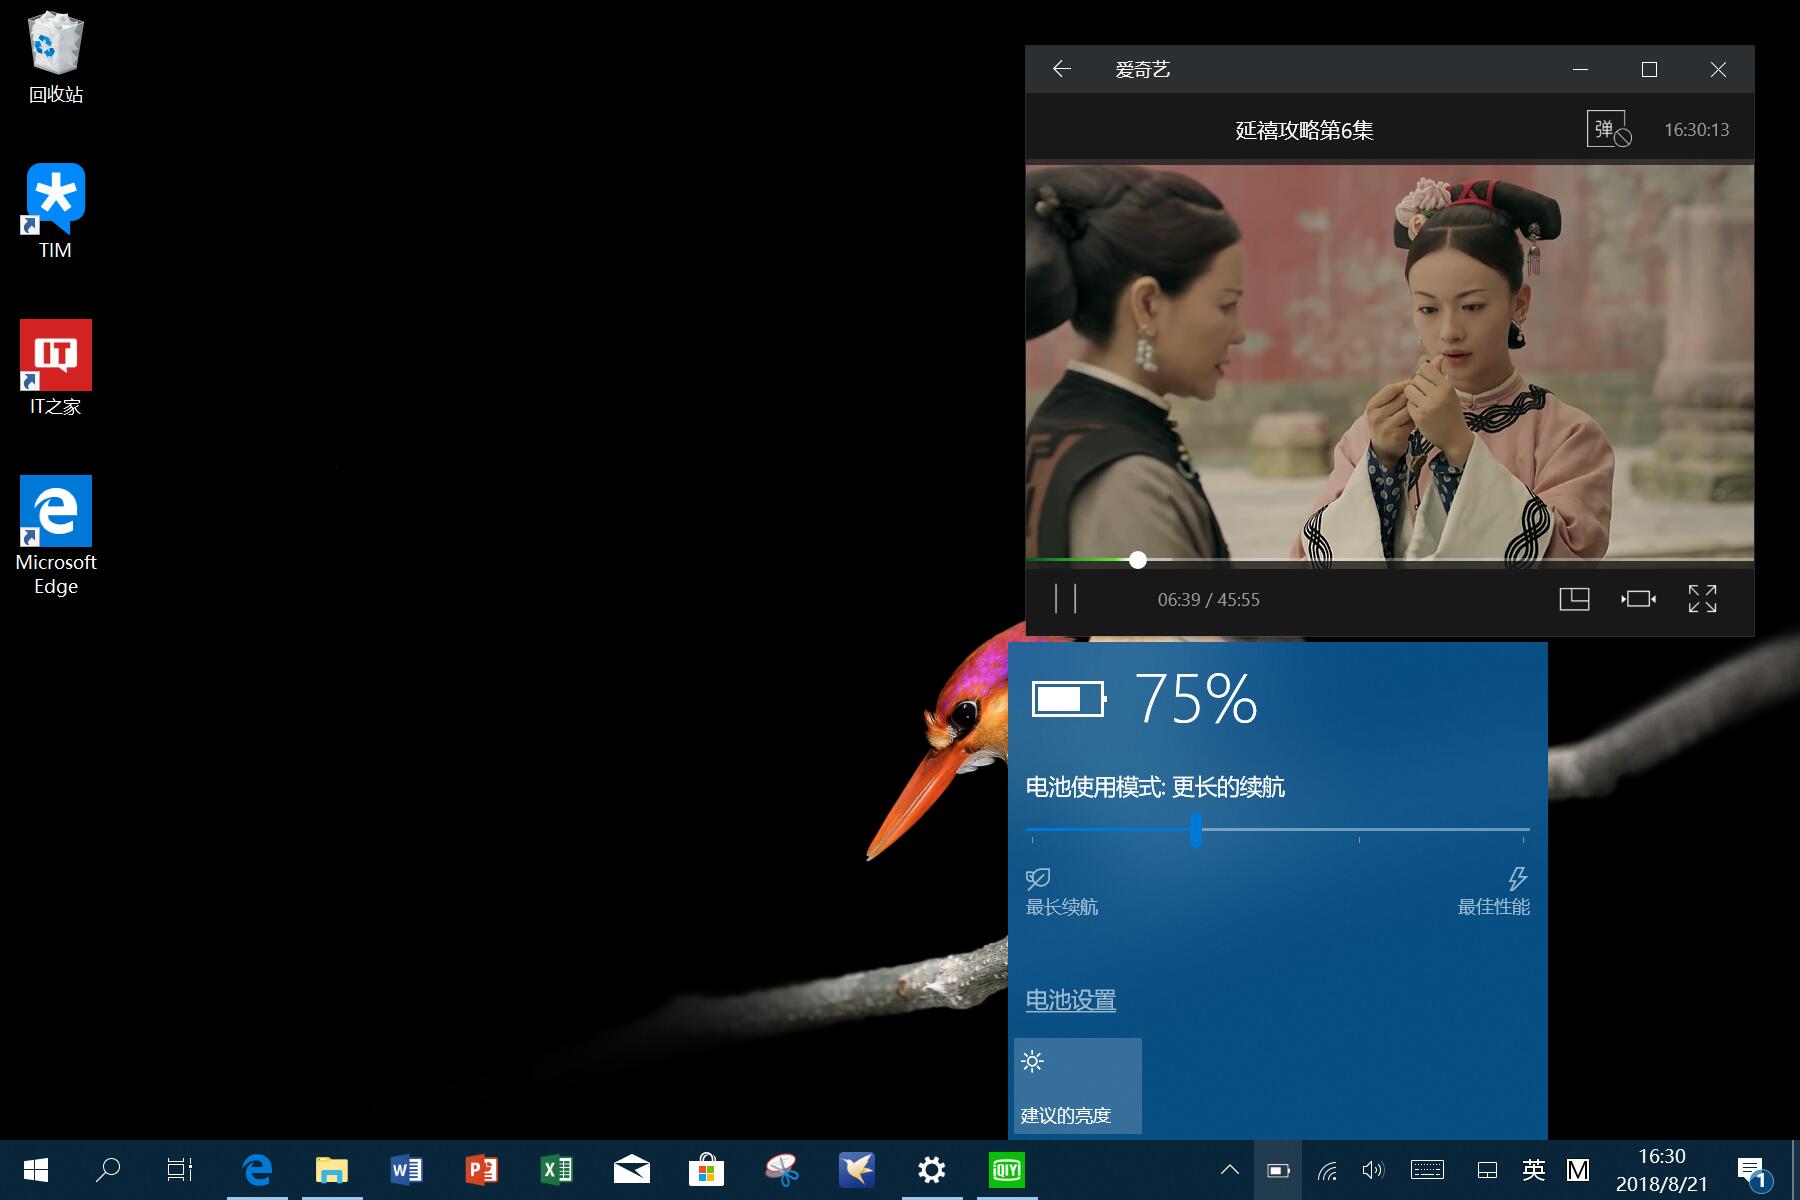Open the bird-shaped app on the taskbar
This screenshot has height=1200, width=1800.
pyautogui.click(x=857, y=1170)
